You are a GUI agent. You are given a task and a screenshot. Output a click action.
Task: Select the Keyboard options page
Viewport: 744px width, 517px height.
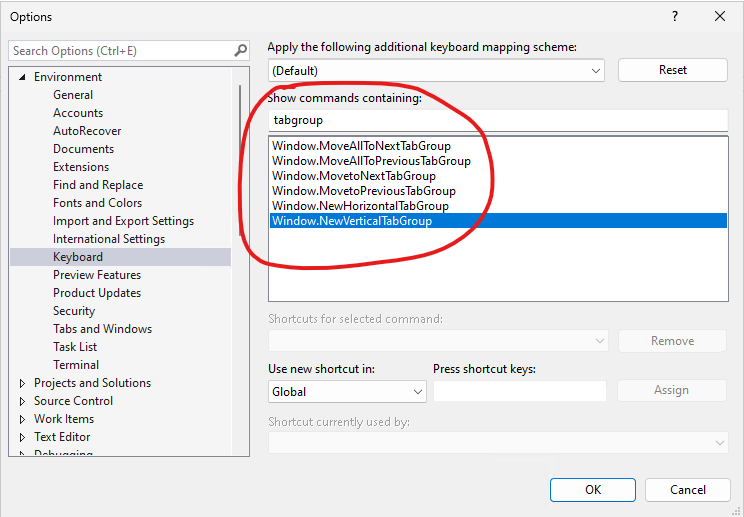121,257
